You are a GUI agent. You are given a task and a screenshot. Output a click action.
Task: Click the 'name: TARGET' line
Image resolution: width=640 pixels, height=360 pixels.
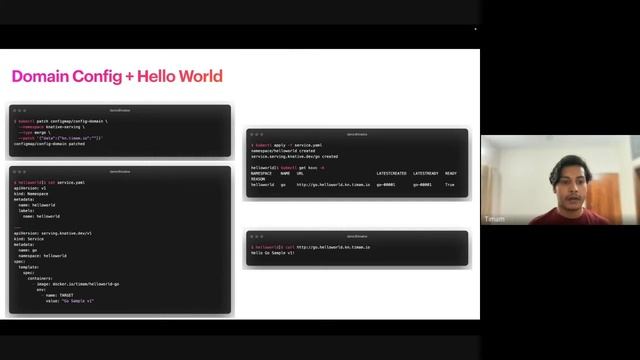point(57,295)
